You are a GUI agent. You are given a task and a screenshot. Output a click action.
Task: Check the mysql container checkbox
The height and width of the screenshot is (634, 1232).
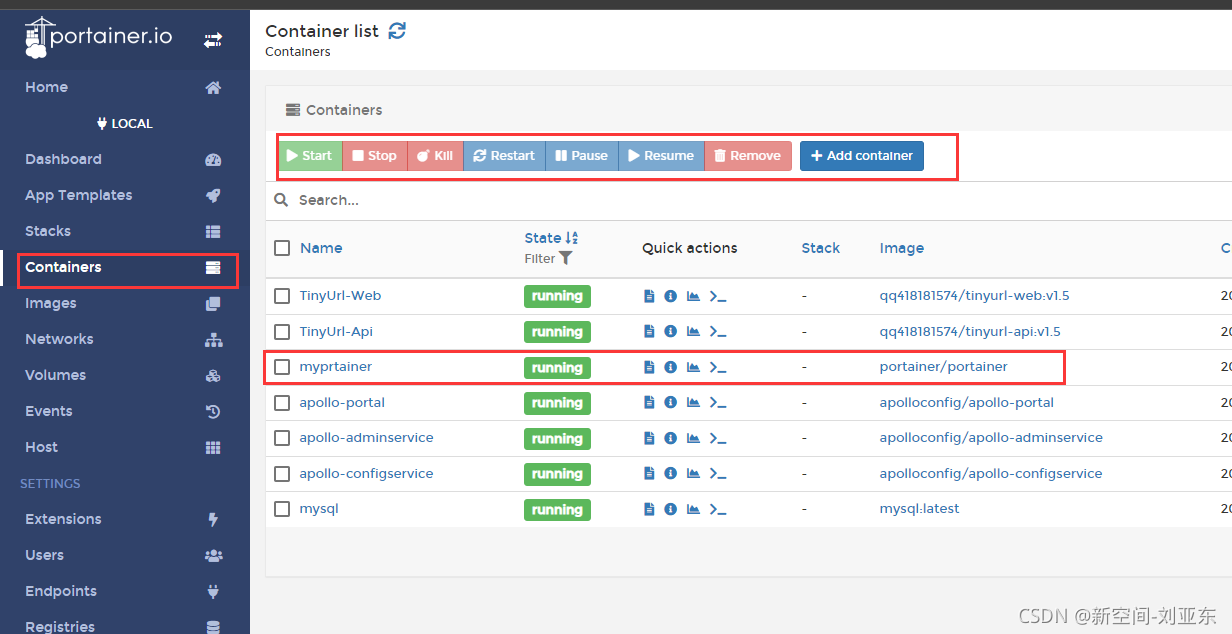282,509
